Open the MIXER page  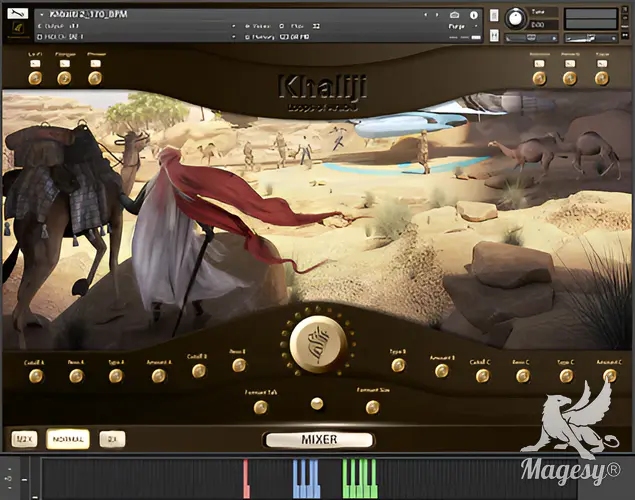click(x=319, y=440)
